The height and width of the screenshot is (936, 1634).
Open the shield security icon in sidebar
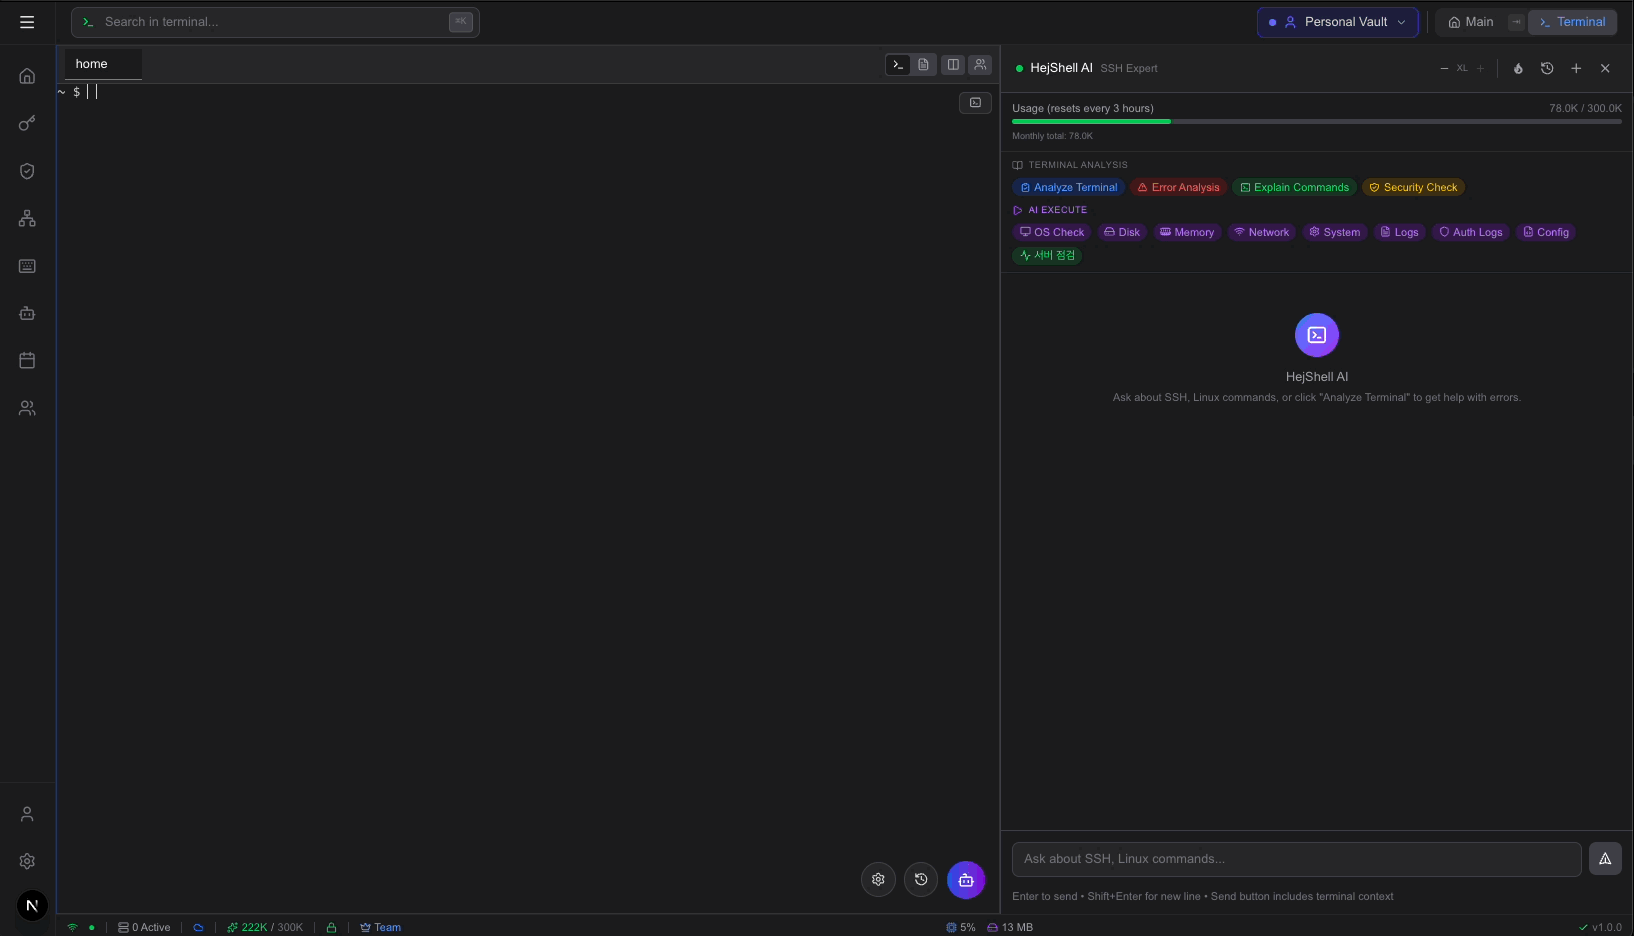[27, 171]
